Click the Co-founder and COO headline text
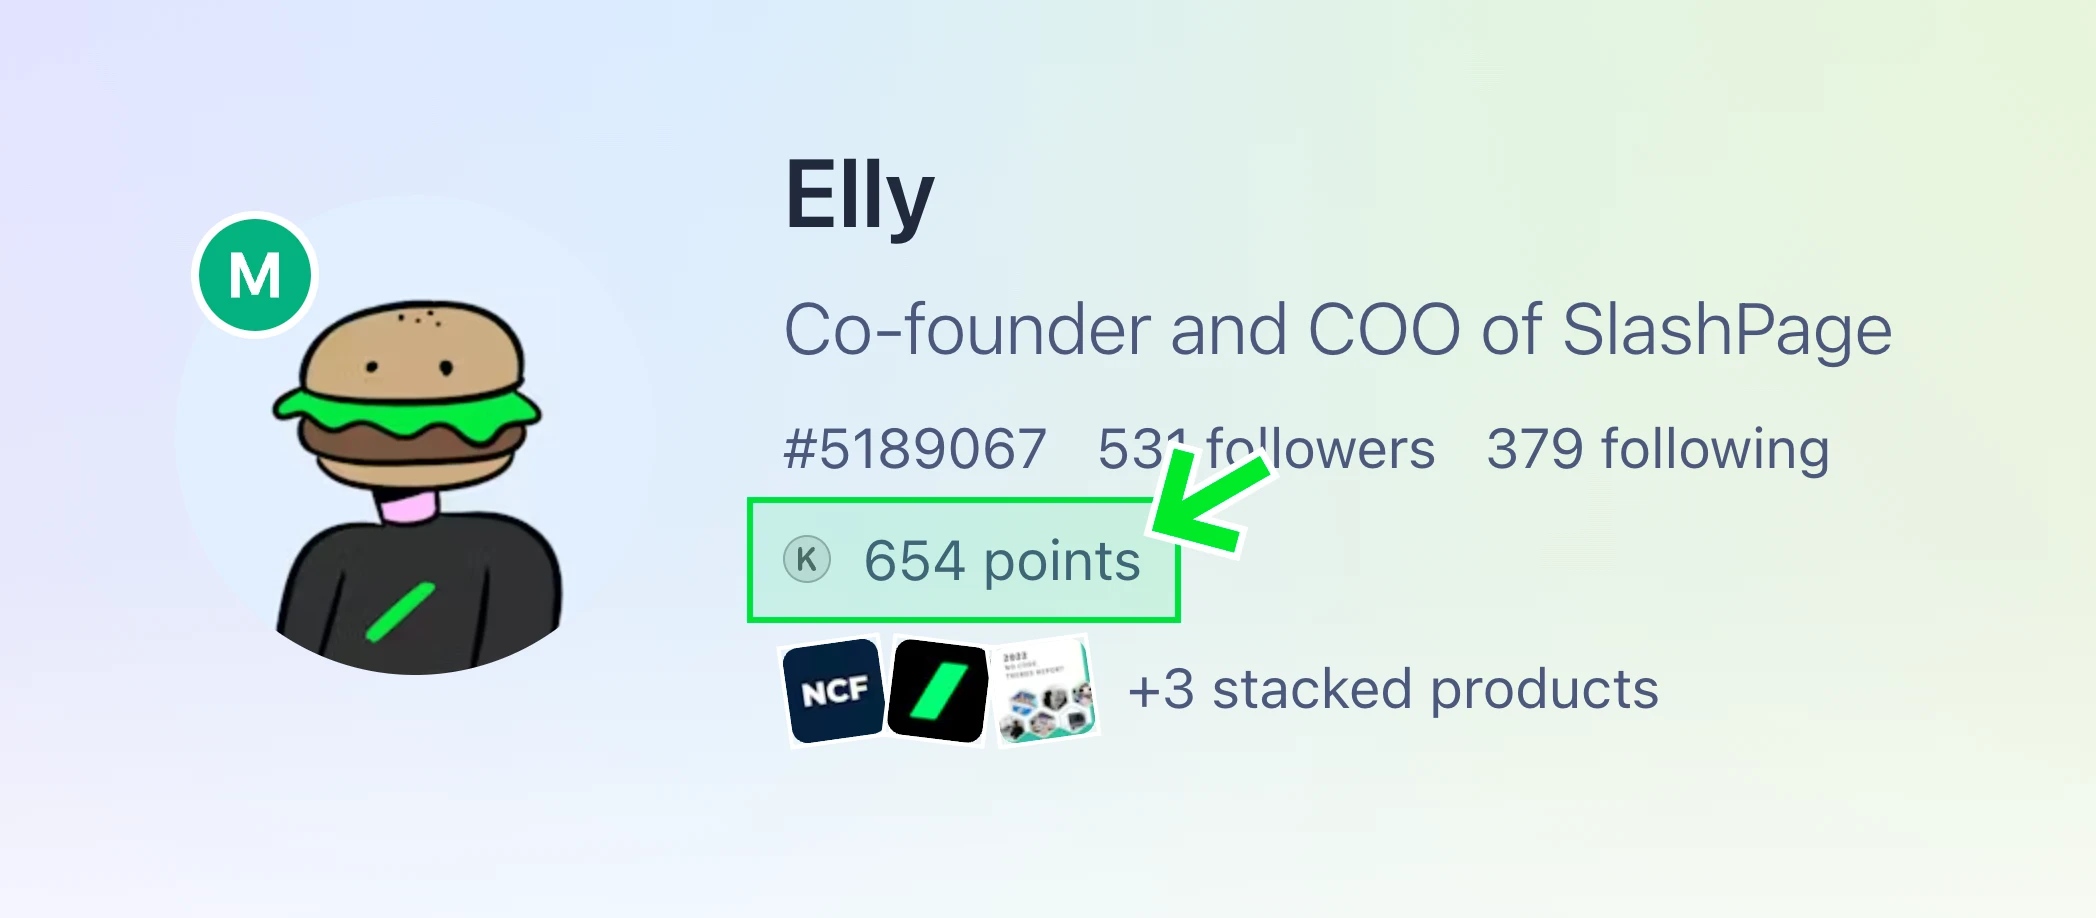The height and width of the screenshot is (918, 2096). click(x=1338, y=329)
